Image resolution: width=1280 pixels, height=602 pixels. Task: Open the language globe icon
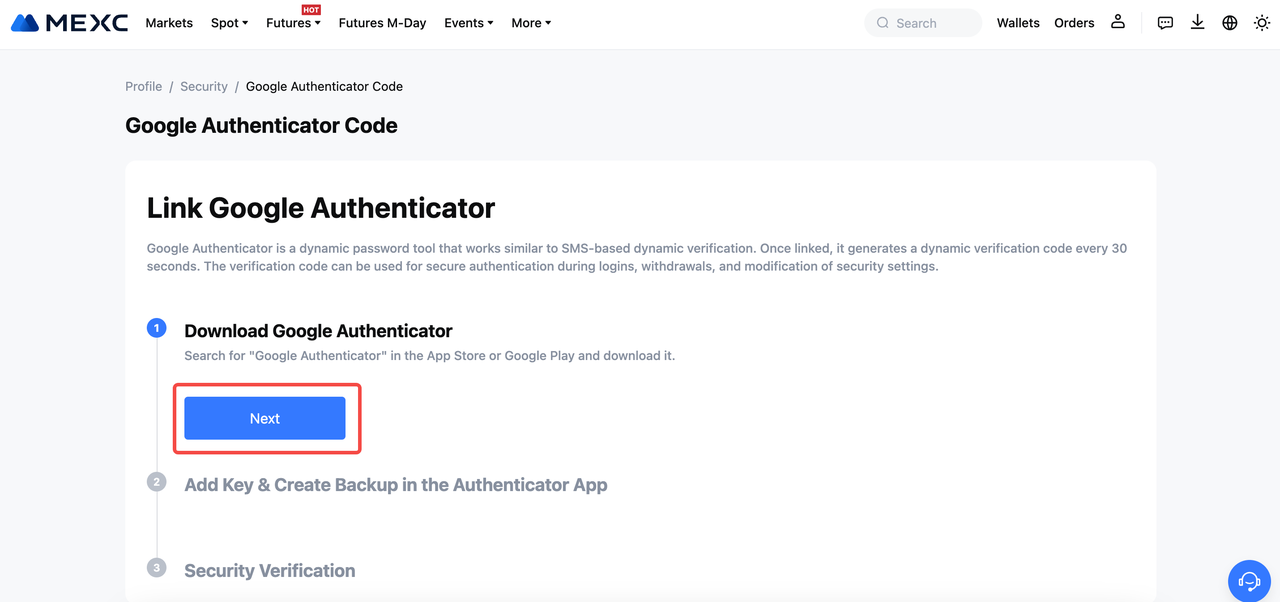(x=1230, y=22)
